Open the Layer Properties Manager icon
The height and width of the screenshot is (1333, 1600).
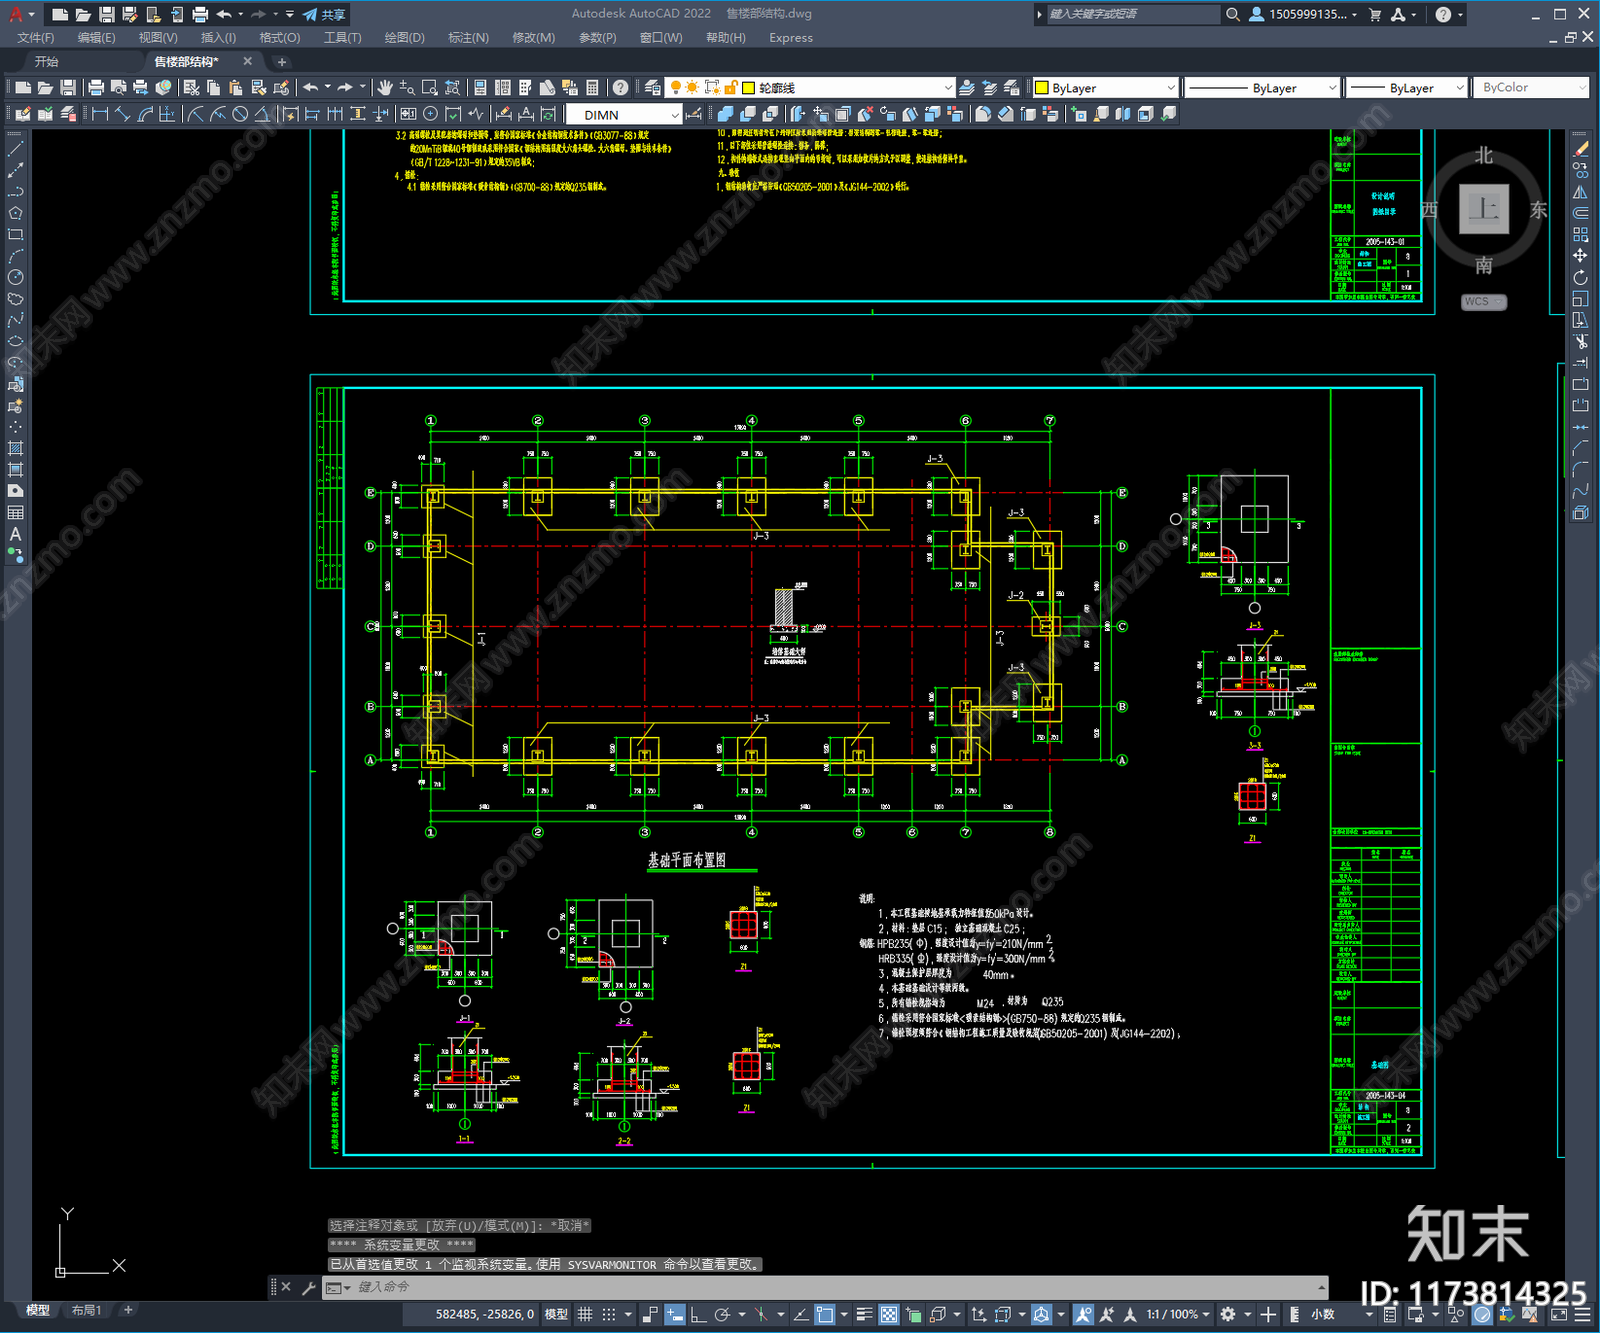pyautogui.click(x=653, y=88)
